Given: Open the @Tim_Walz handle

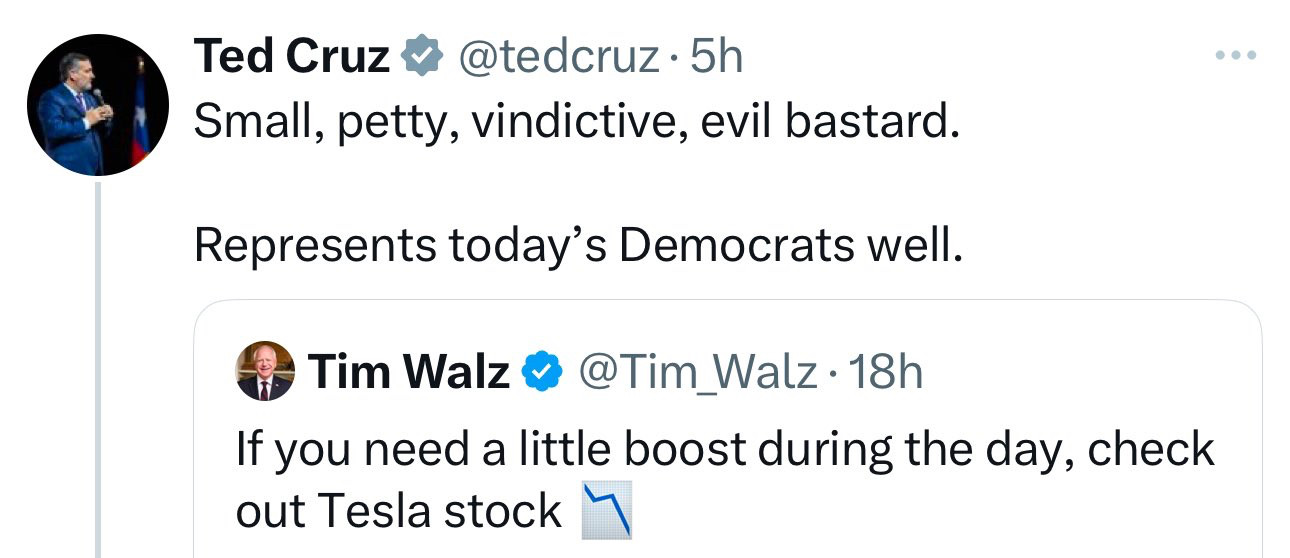Looking at the screenshot, I should [697, 372].
